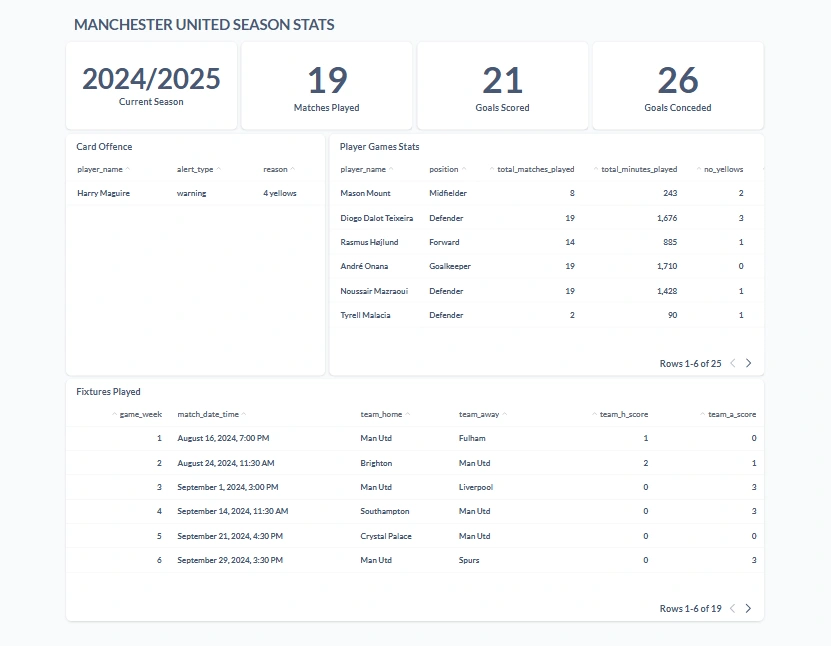Click the Goalkeeper position cell
This screenshot has height=646, width=831.
450,266
